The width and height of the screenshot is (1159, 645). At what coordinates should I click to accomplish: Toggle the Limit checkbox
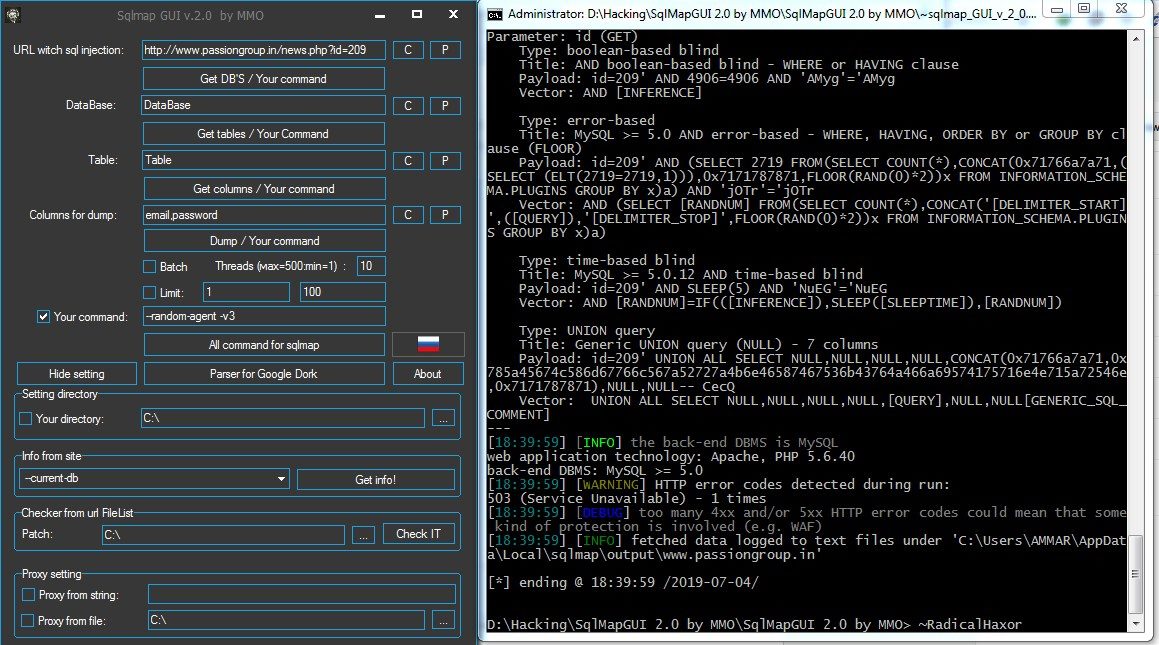click(x=149, y=293)
